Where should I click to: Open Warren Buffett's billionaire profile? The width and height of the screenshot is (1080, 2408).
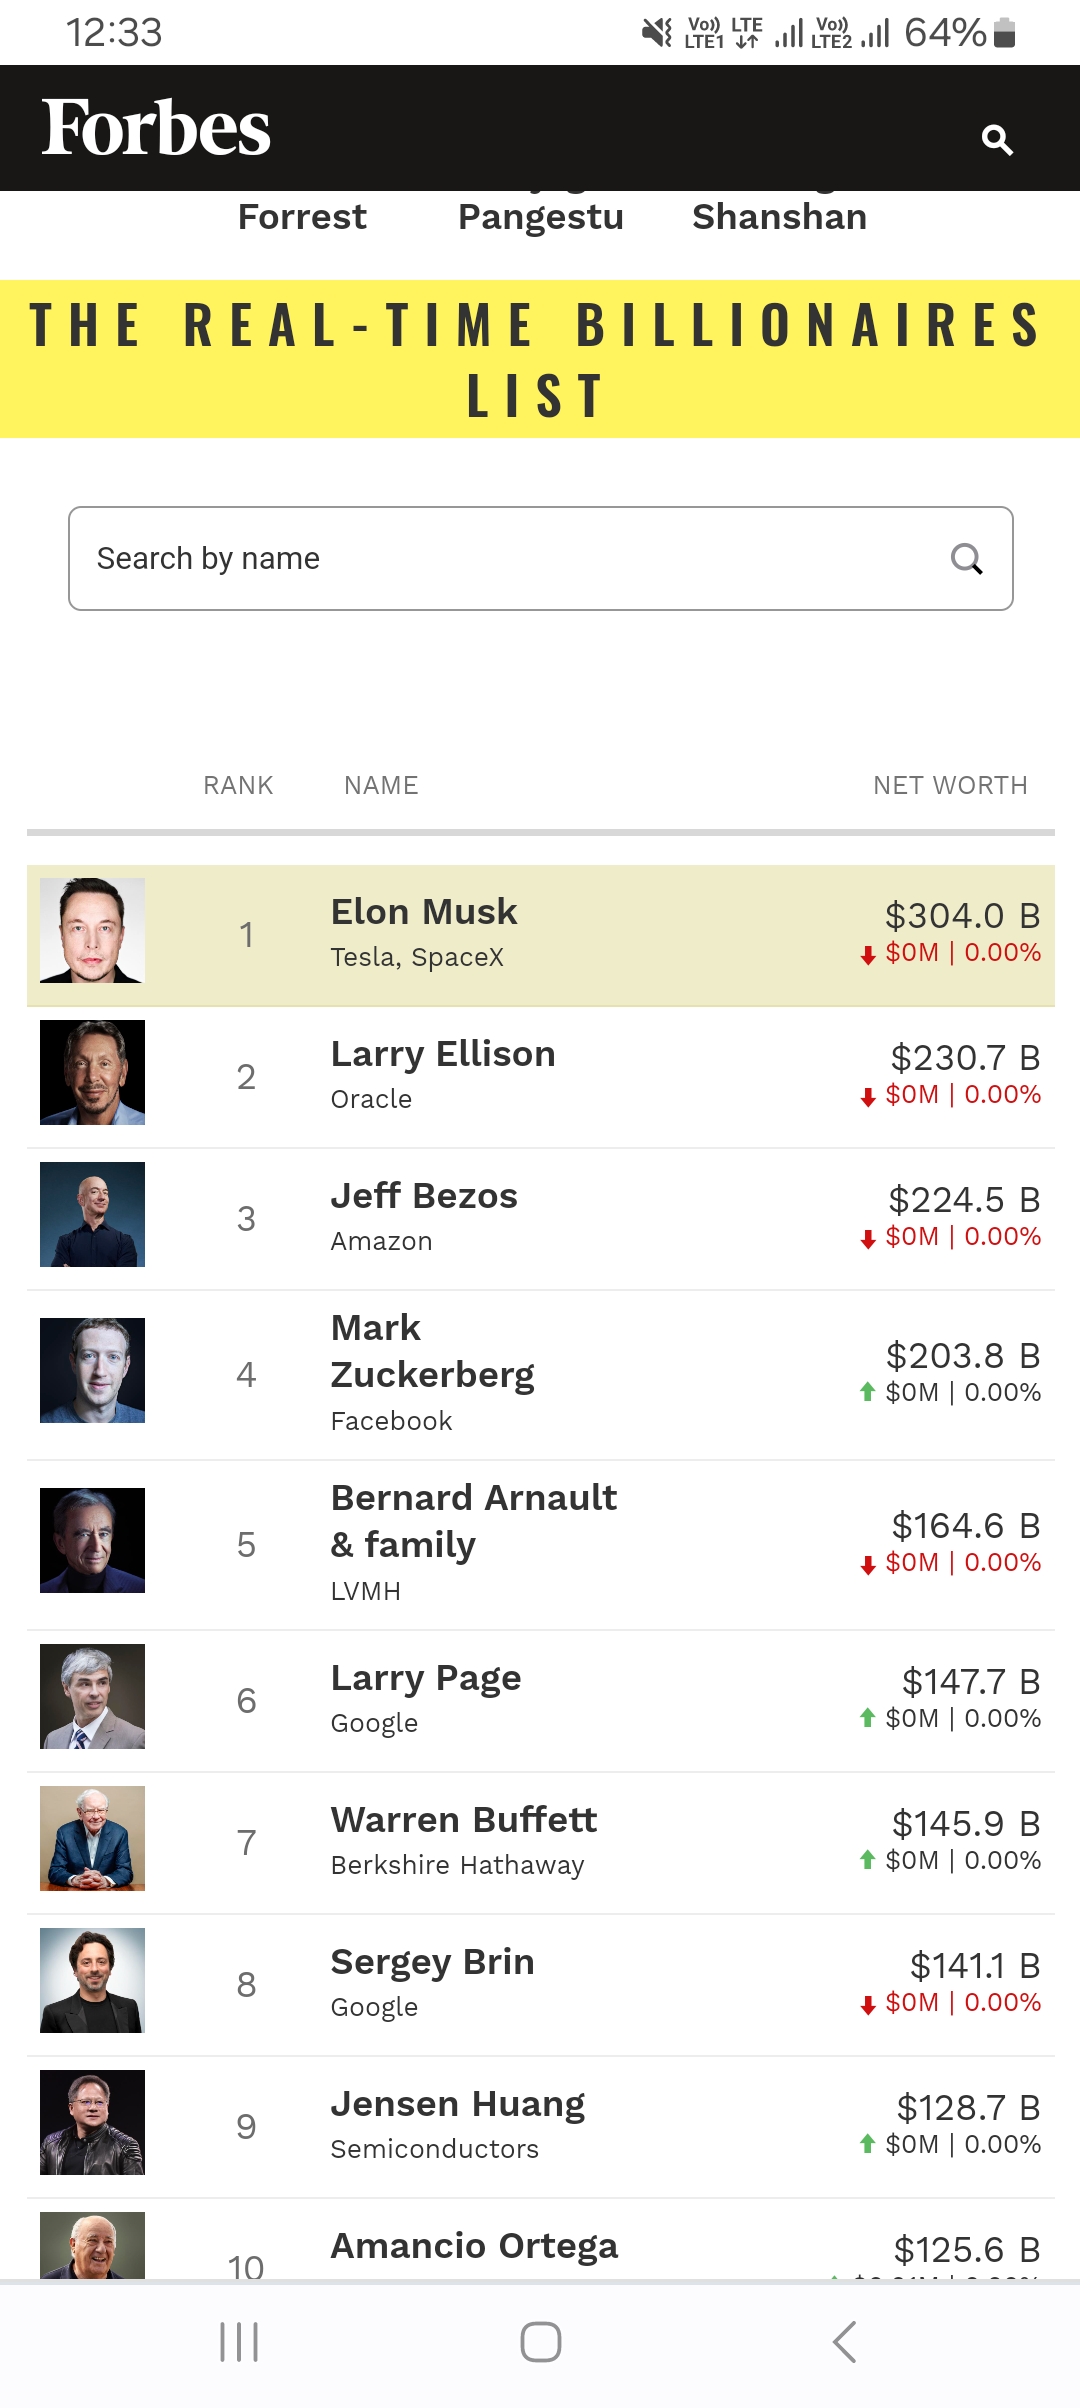[464, 1820]
